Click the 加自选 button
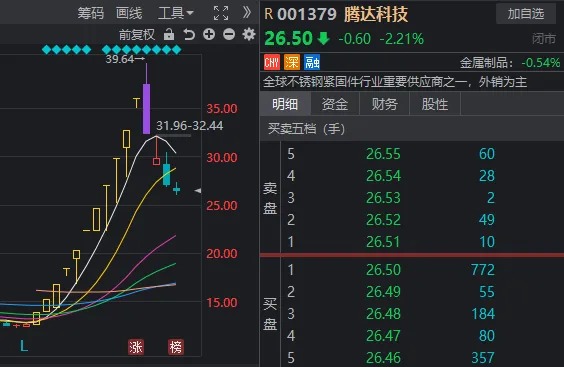This screenshot has width=564, height=367. tap(526, 14)
